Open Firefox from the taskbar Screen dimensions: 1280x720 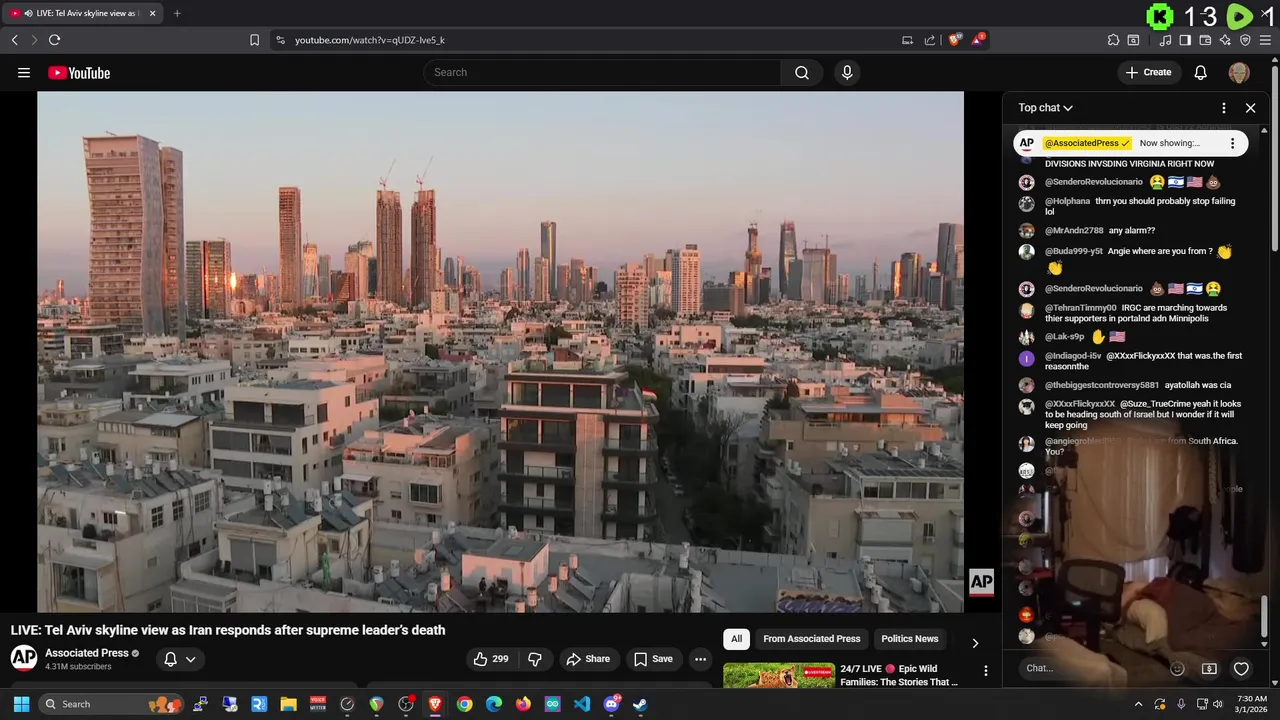tap(523, 704)
